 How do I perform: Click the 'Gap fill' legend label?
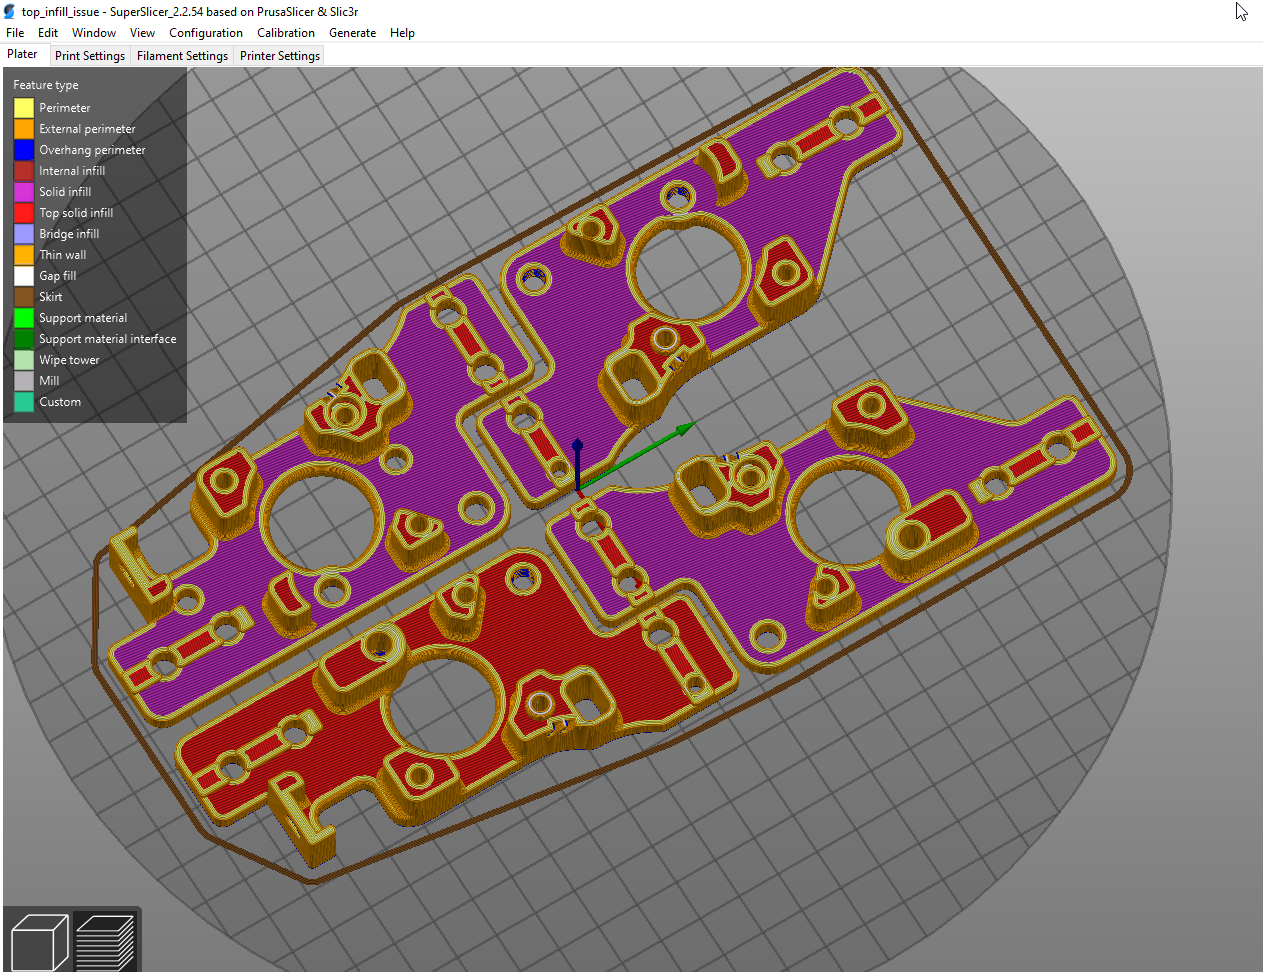(58, 276)
